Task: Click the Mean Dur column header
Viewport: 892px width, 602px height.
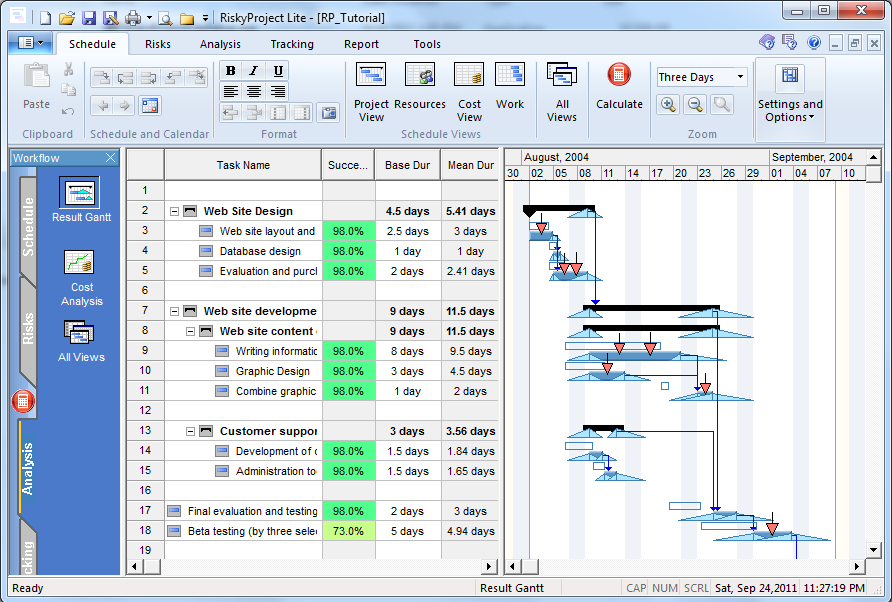Action: tap(470, 165)
